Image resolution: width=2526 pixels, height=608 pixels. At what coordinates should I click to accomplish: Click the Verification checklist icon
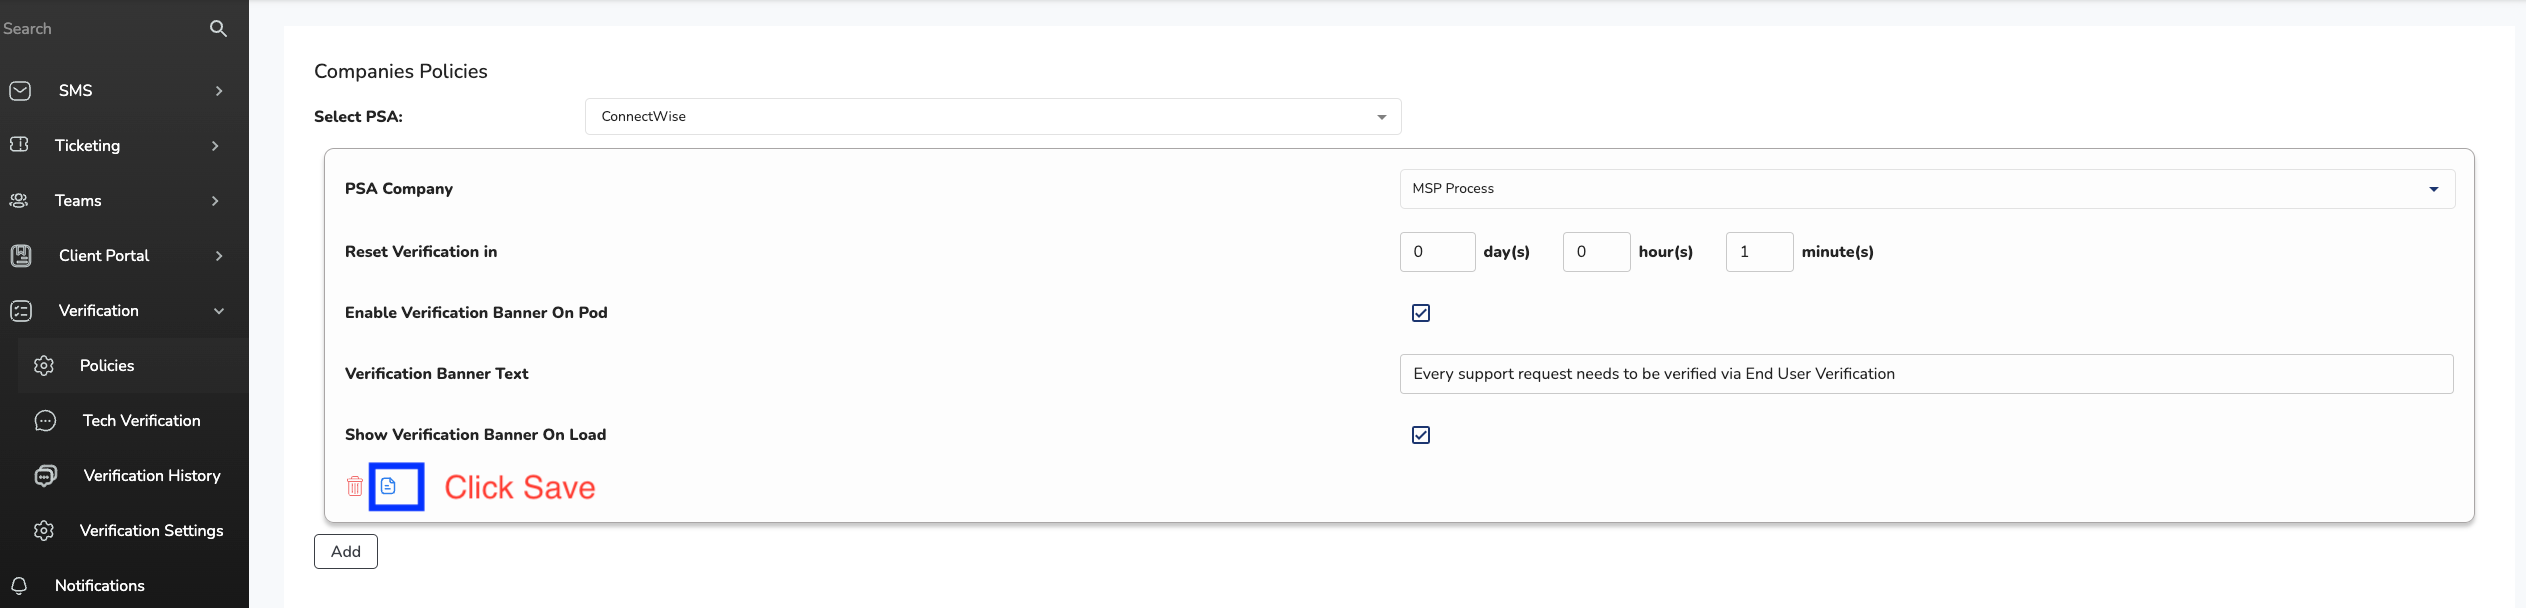click(x=20, y=311)
